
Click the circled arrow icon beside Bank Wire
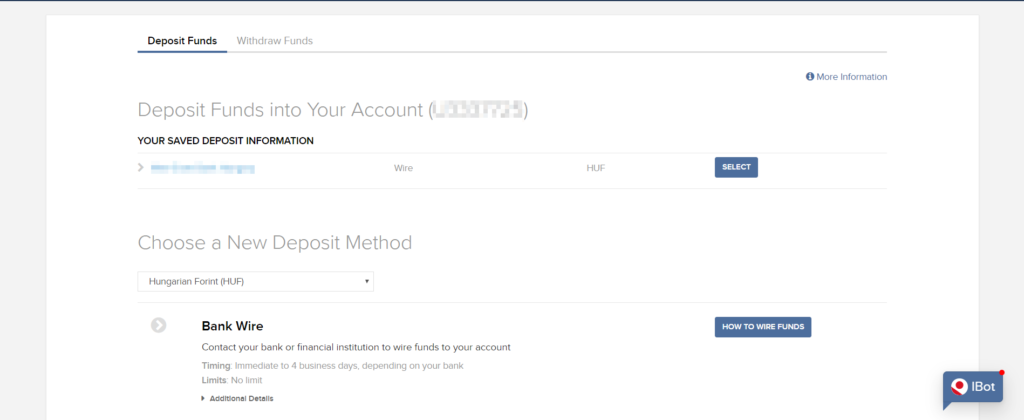159,325
